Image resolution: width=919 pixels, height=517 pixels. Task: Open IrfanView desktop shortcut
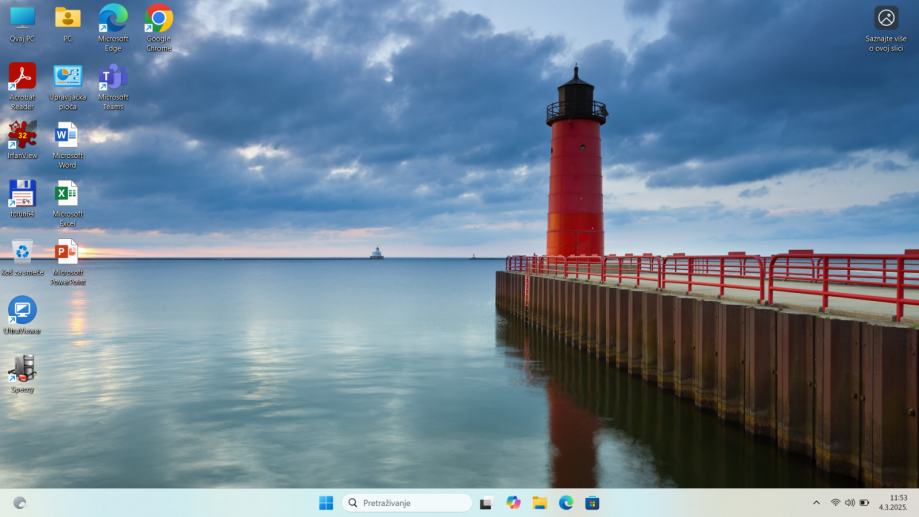tap(22, 140)
